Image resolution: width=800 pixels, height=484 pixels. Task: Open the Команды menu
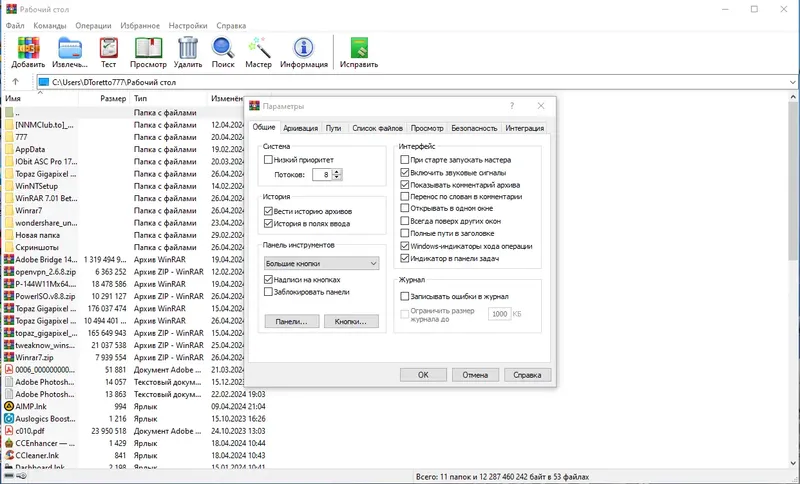click(x=49, y=26)
